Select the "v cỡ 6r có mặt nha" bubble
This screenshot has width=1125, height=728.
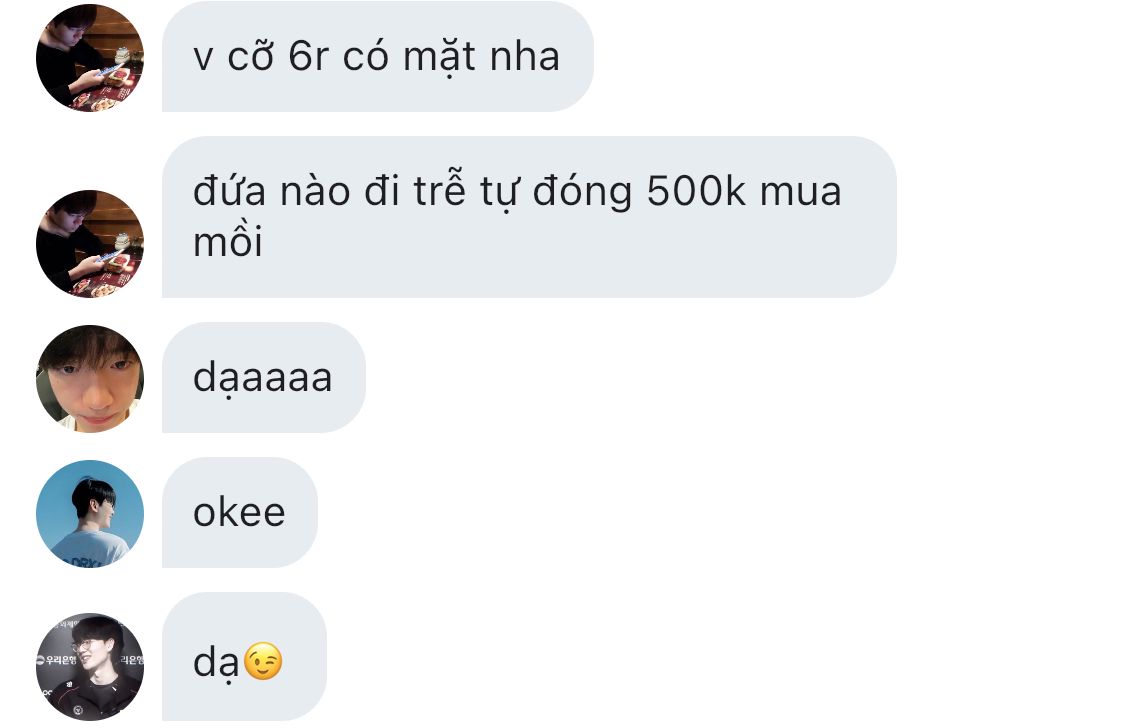pos(377,56)
